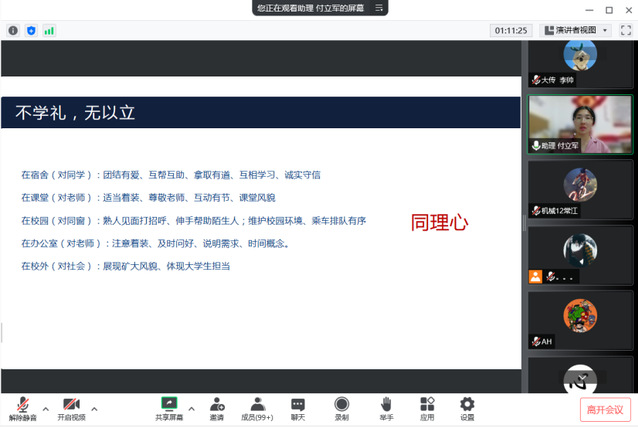Open the 设置 settings gear
Image resolution: width=638 pixels, height=428 pixels.
click(467, 408)
